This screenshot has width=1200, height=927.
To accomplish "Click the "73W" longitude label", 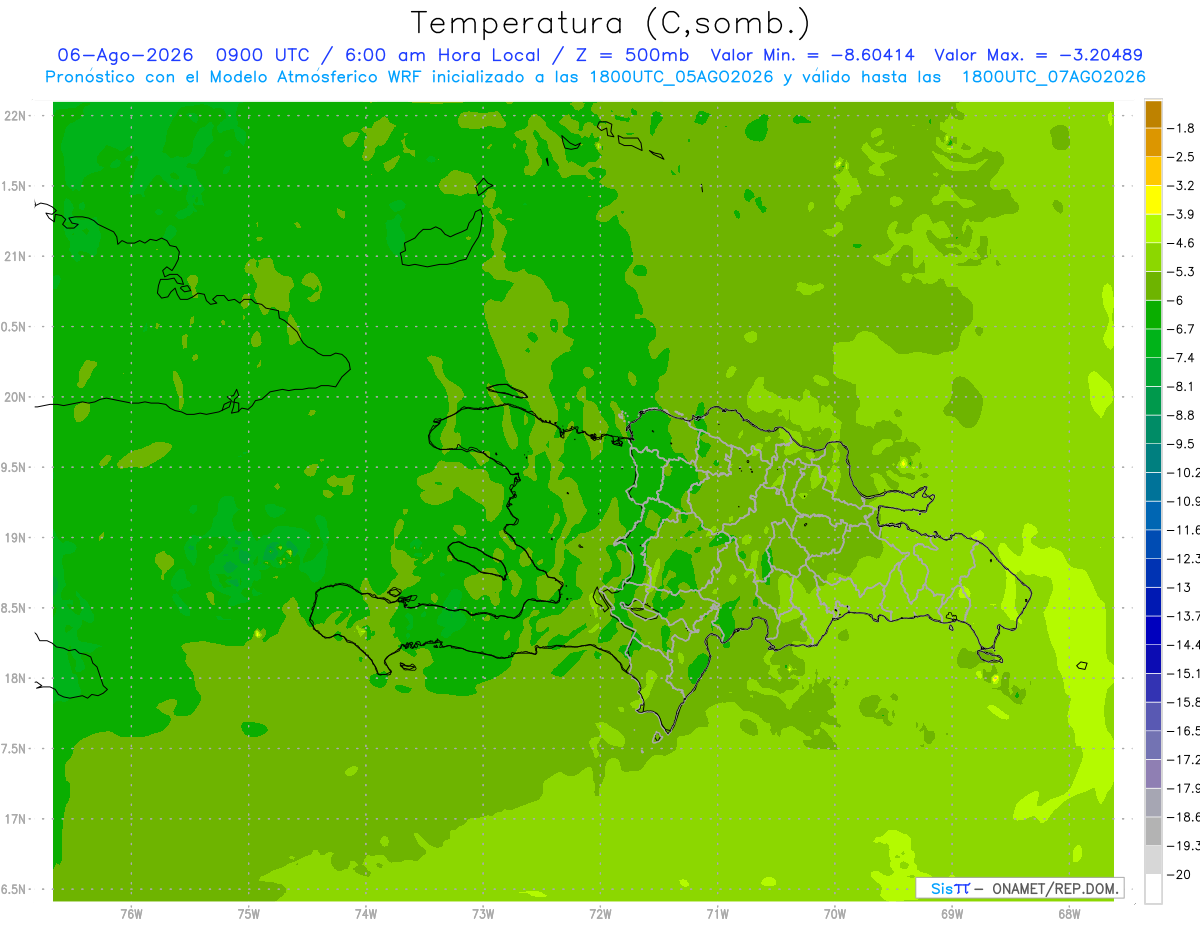I will pos(483,913).
